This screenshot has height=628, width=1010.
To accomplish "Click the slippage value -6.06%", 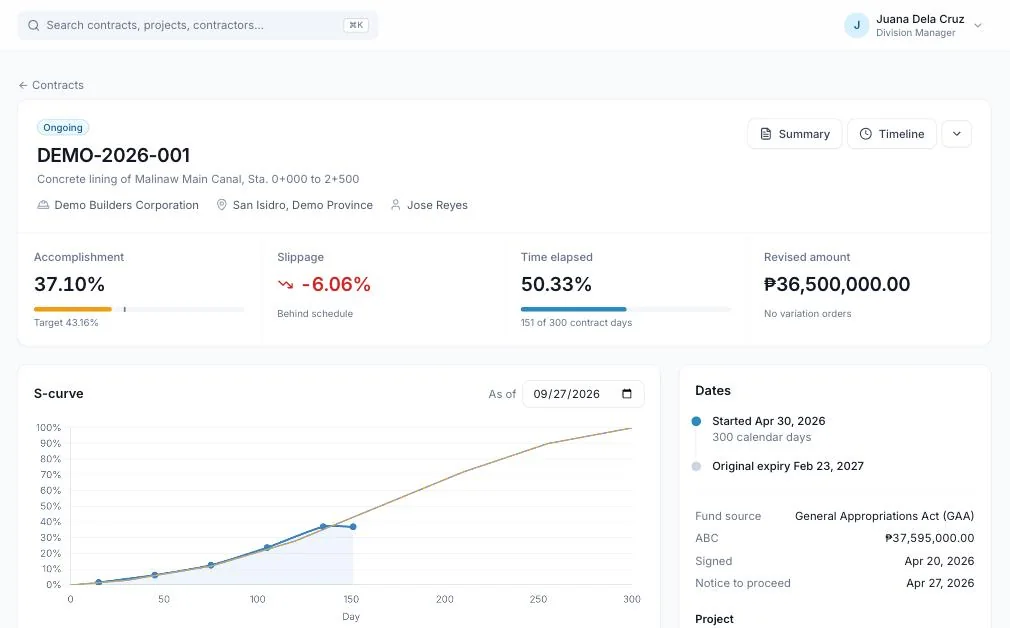I will coord(336,284).
